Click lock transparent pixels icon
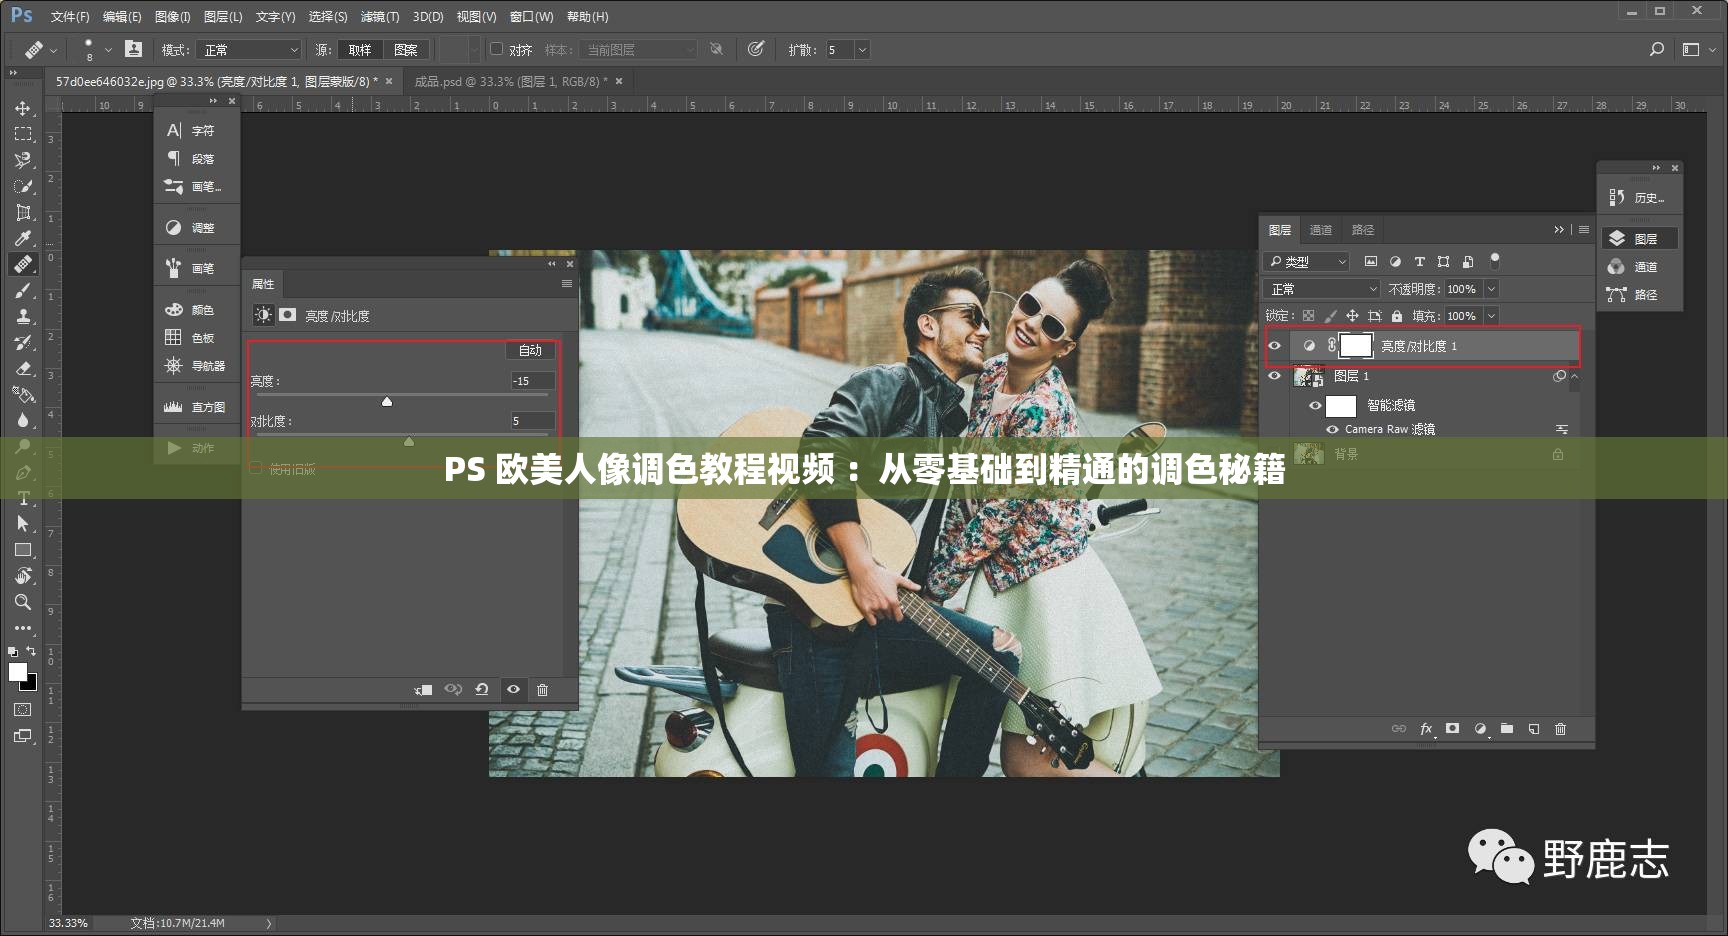This screenshot has height=936, width=1728. (x=1308, y=316)
